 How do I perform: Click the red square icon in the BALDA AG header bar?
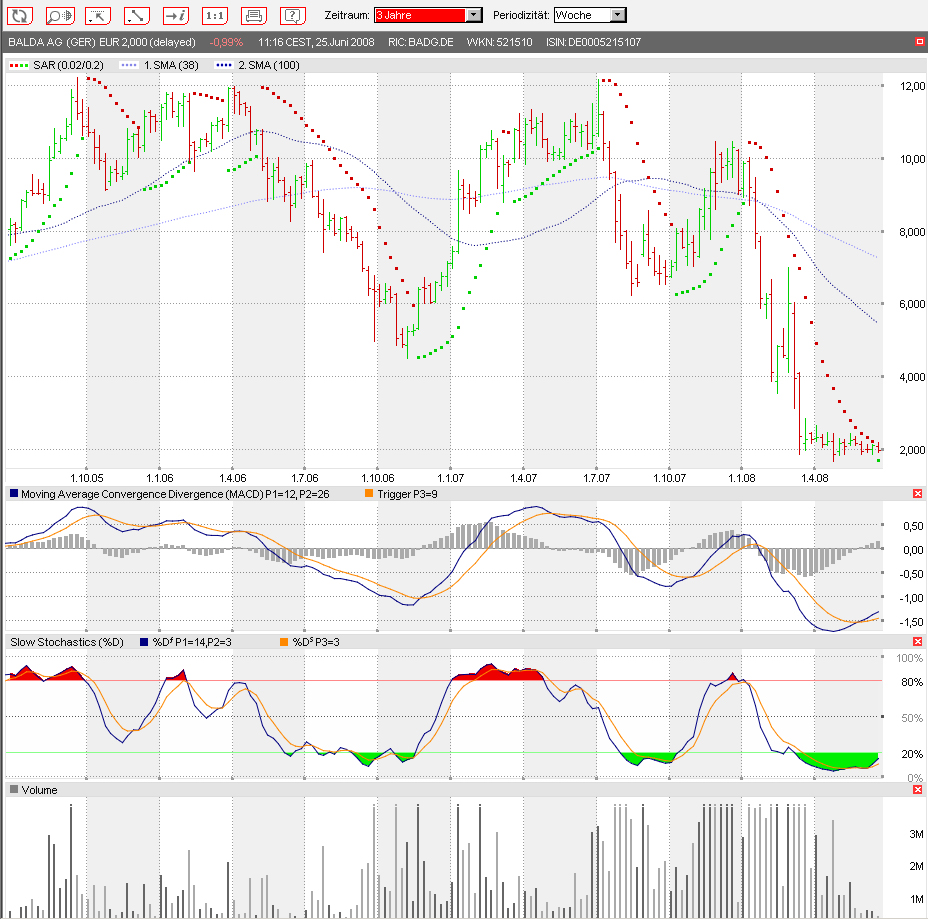(x=919, y=41)
